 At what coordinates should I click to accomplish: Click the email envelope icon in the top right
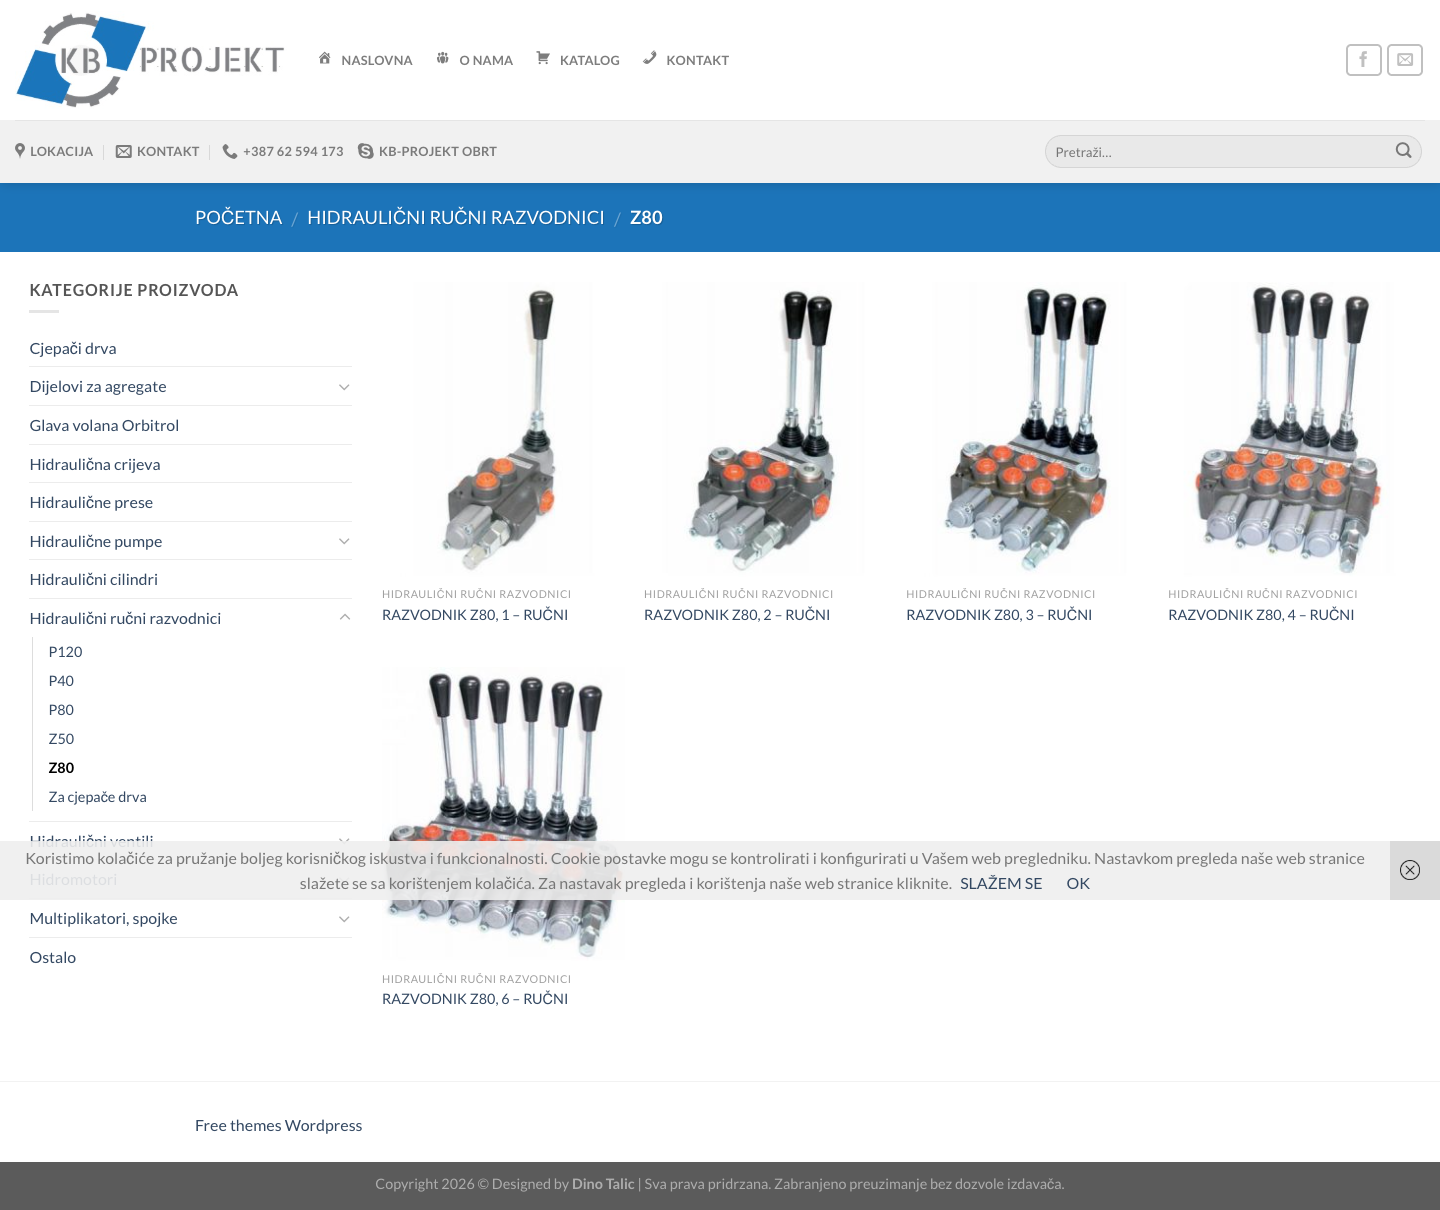click(x=1404, y=60)
